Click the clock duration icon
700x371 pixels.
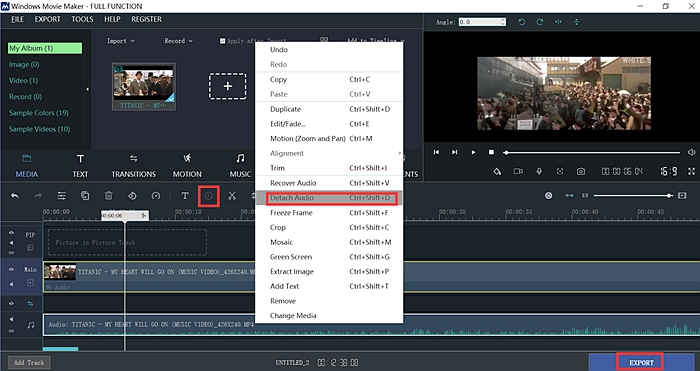(208, 196)
